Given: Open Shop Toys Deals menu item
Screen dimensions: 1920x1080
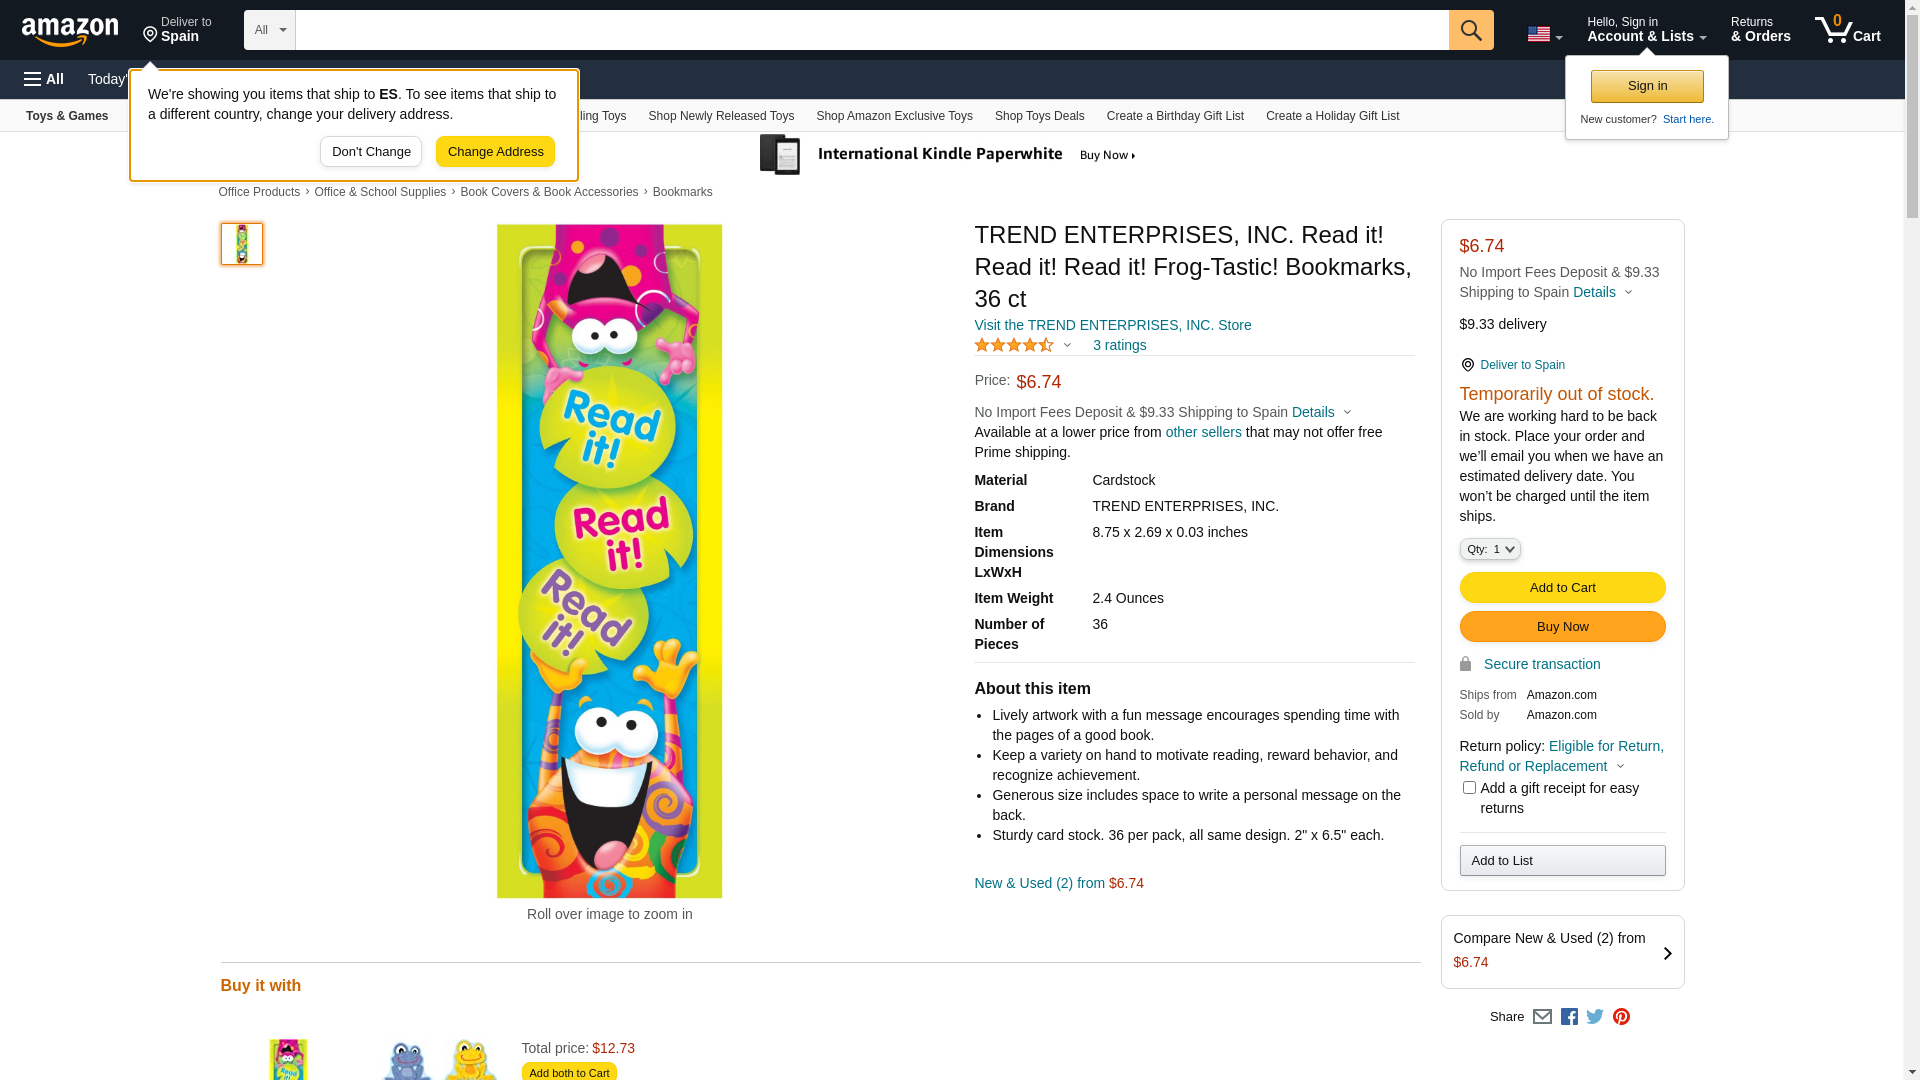Looking at the screenshot, I should tap(1039, 116).
